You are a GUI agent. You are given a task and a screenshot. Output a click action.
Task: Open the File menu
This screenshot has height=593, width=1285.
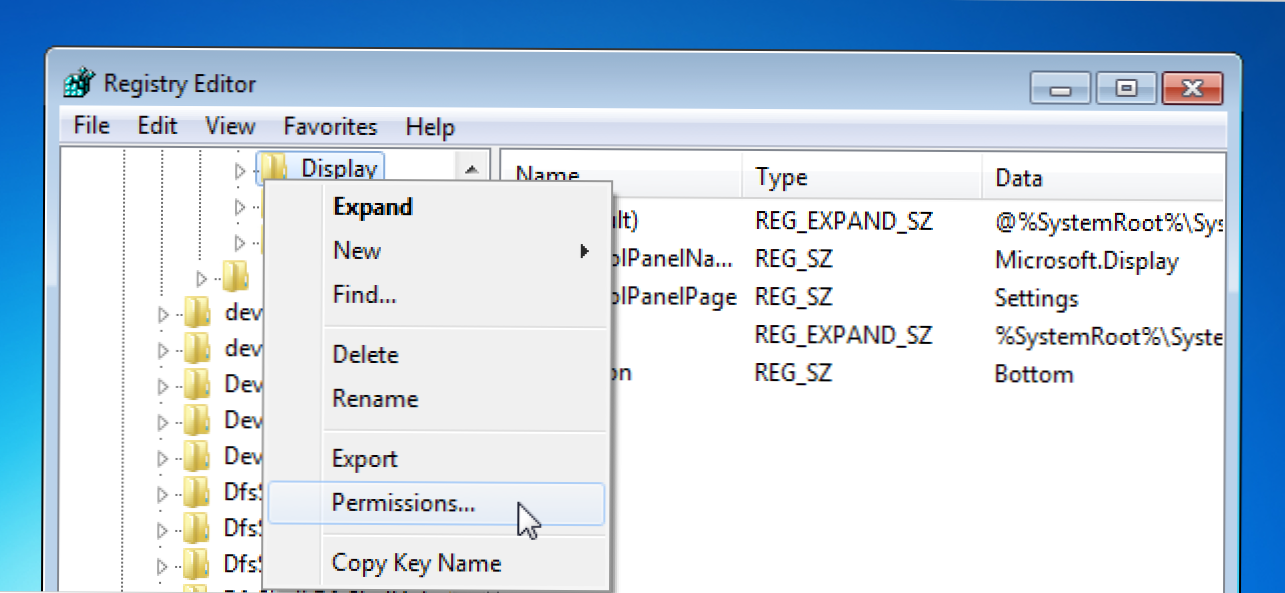pyautogui.click(x=92, y=126)
